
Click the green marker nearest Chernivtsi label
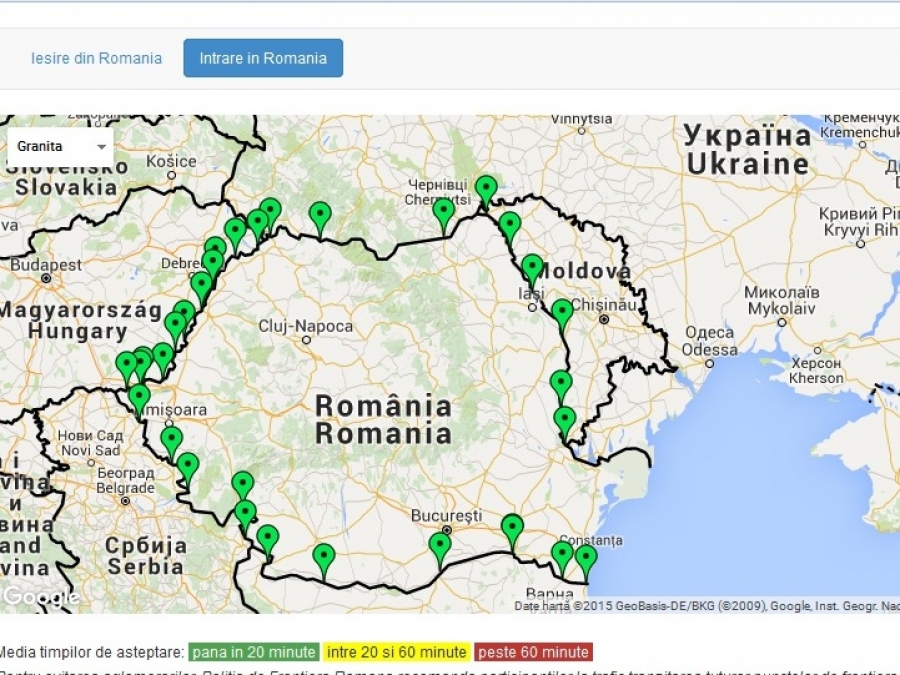443,215
